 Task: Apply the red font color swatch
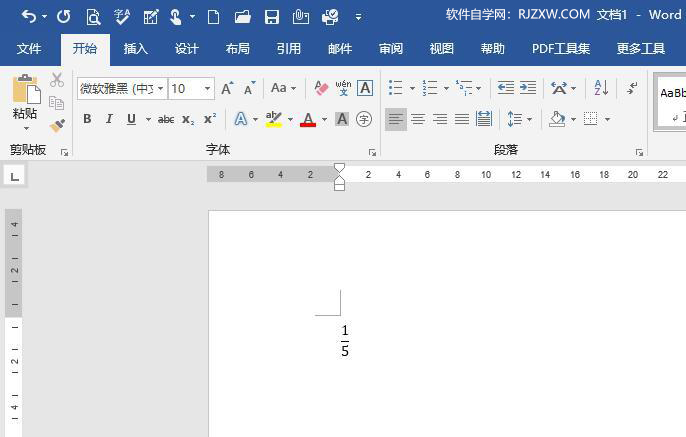pos(308,119)
